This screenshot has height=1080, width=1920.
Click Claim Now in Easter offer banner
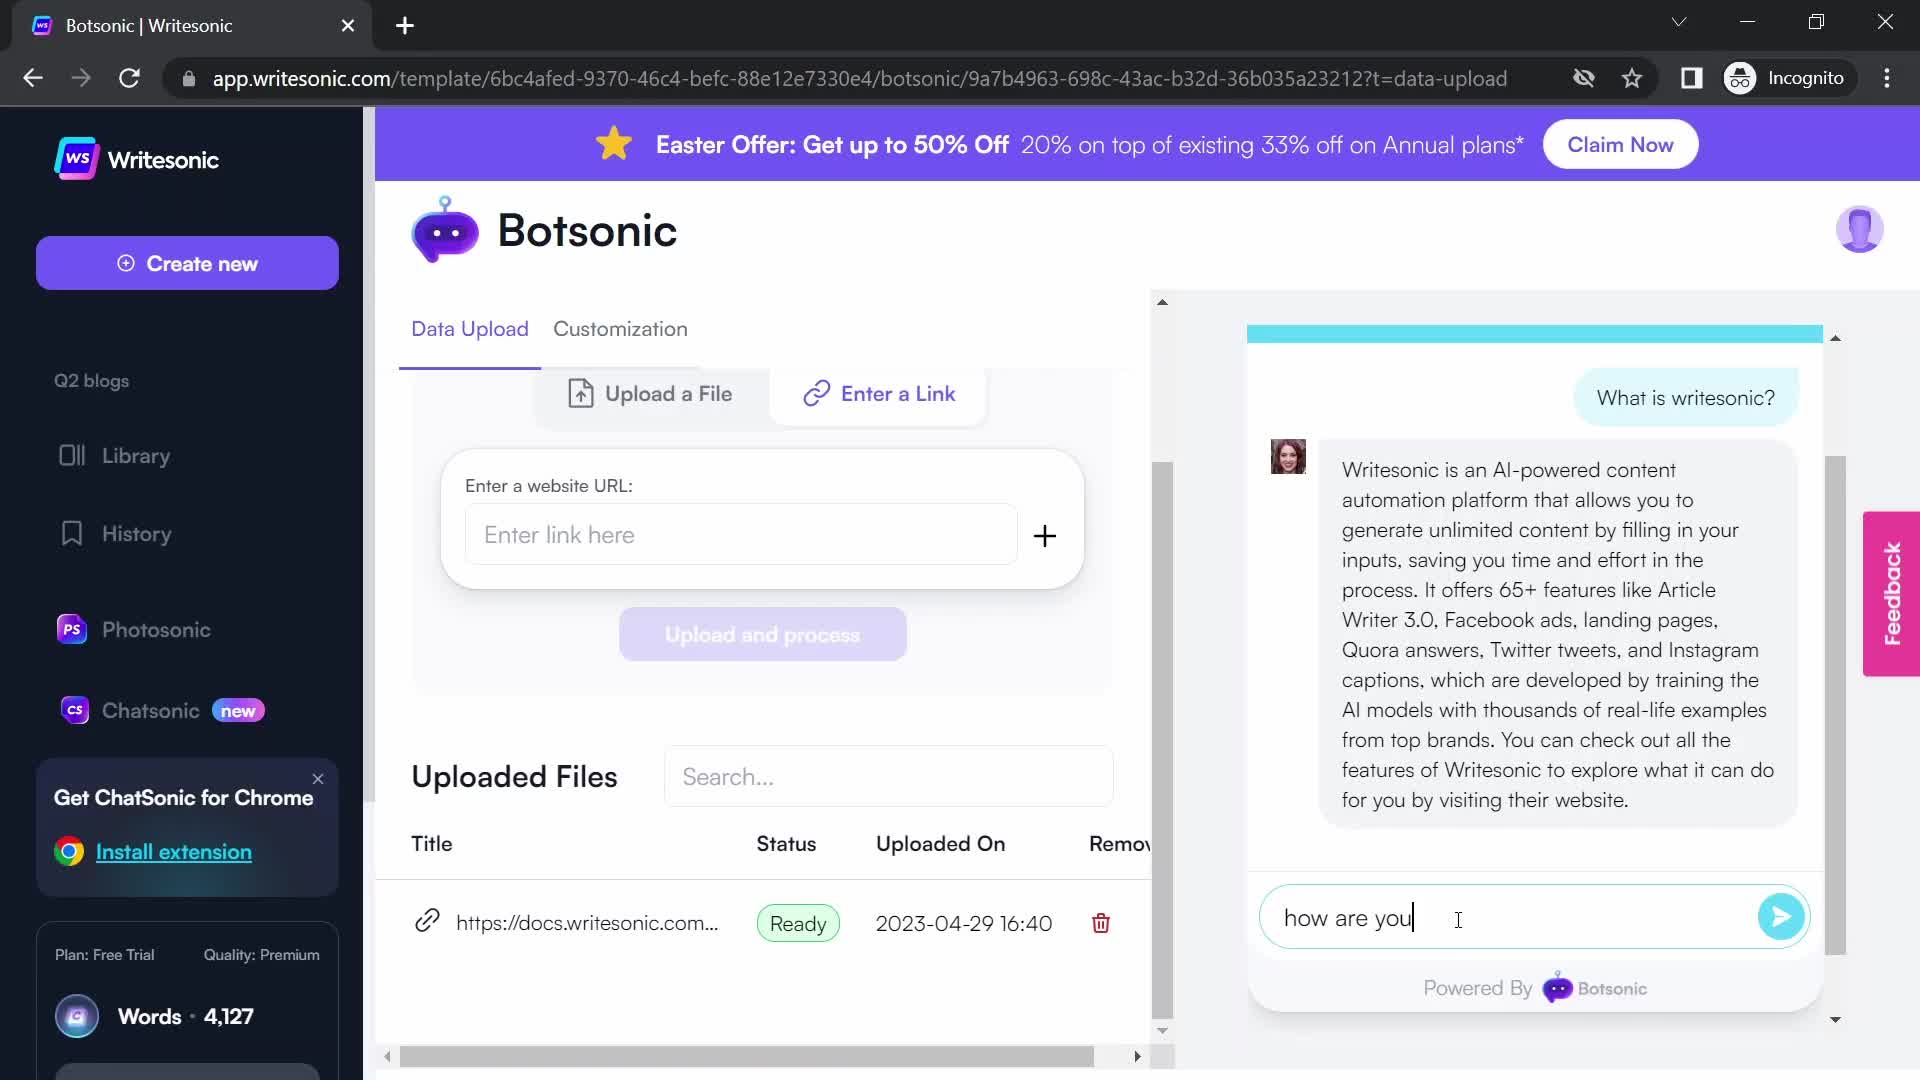[1620, 145]
